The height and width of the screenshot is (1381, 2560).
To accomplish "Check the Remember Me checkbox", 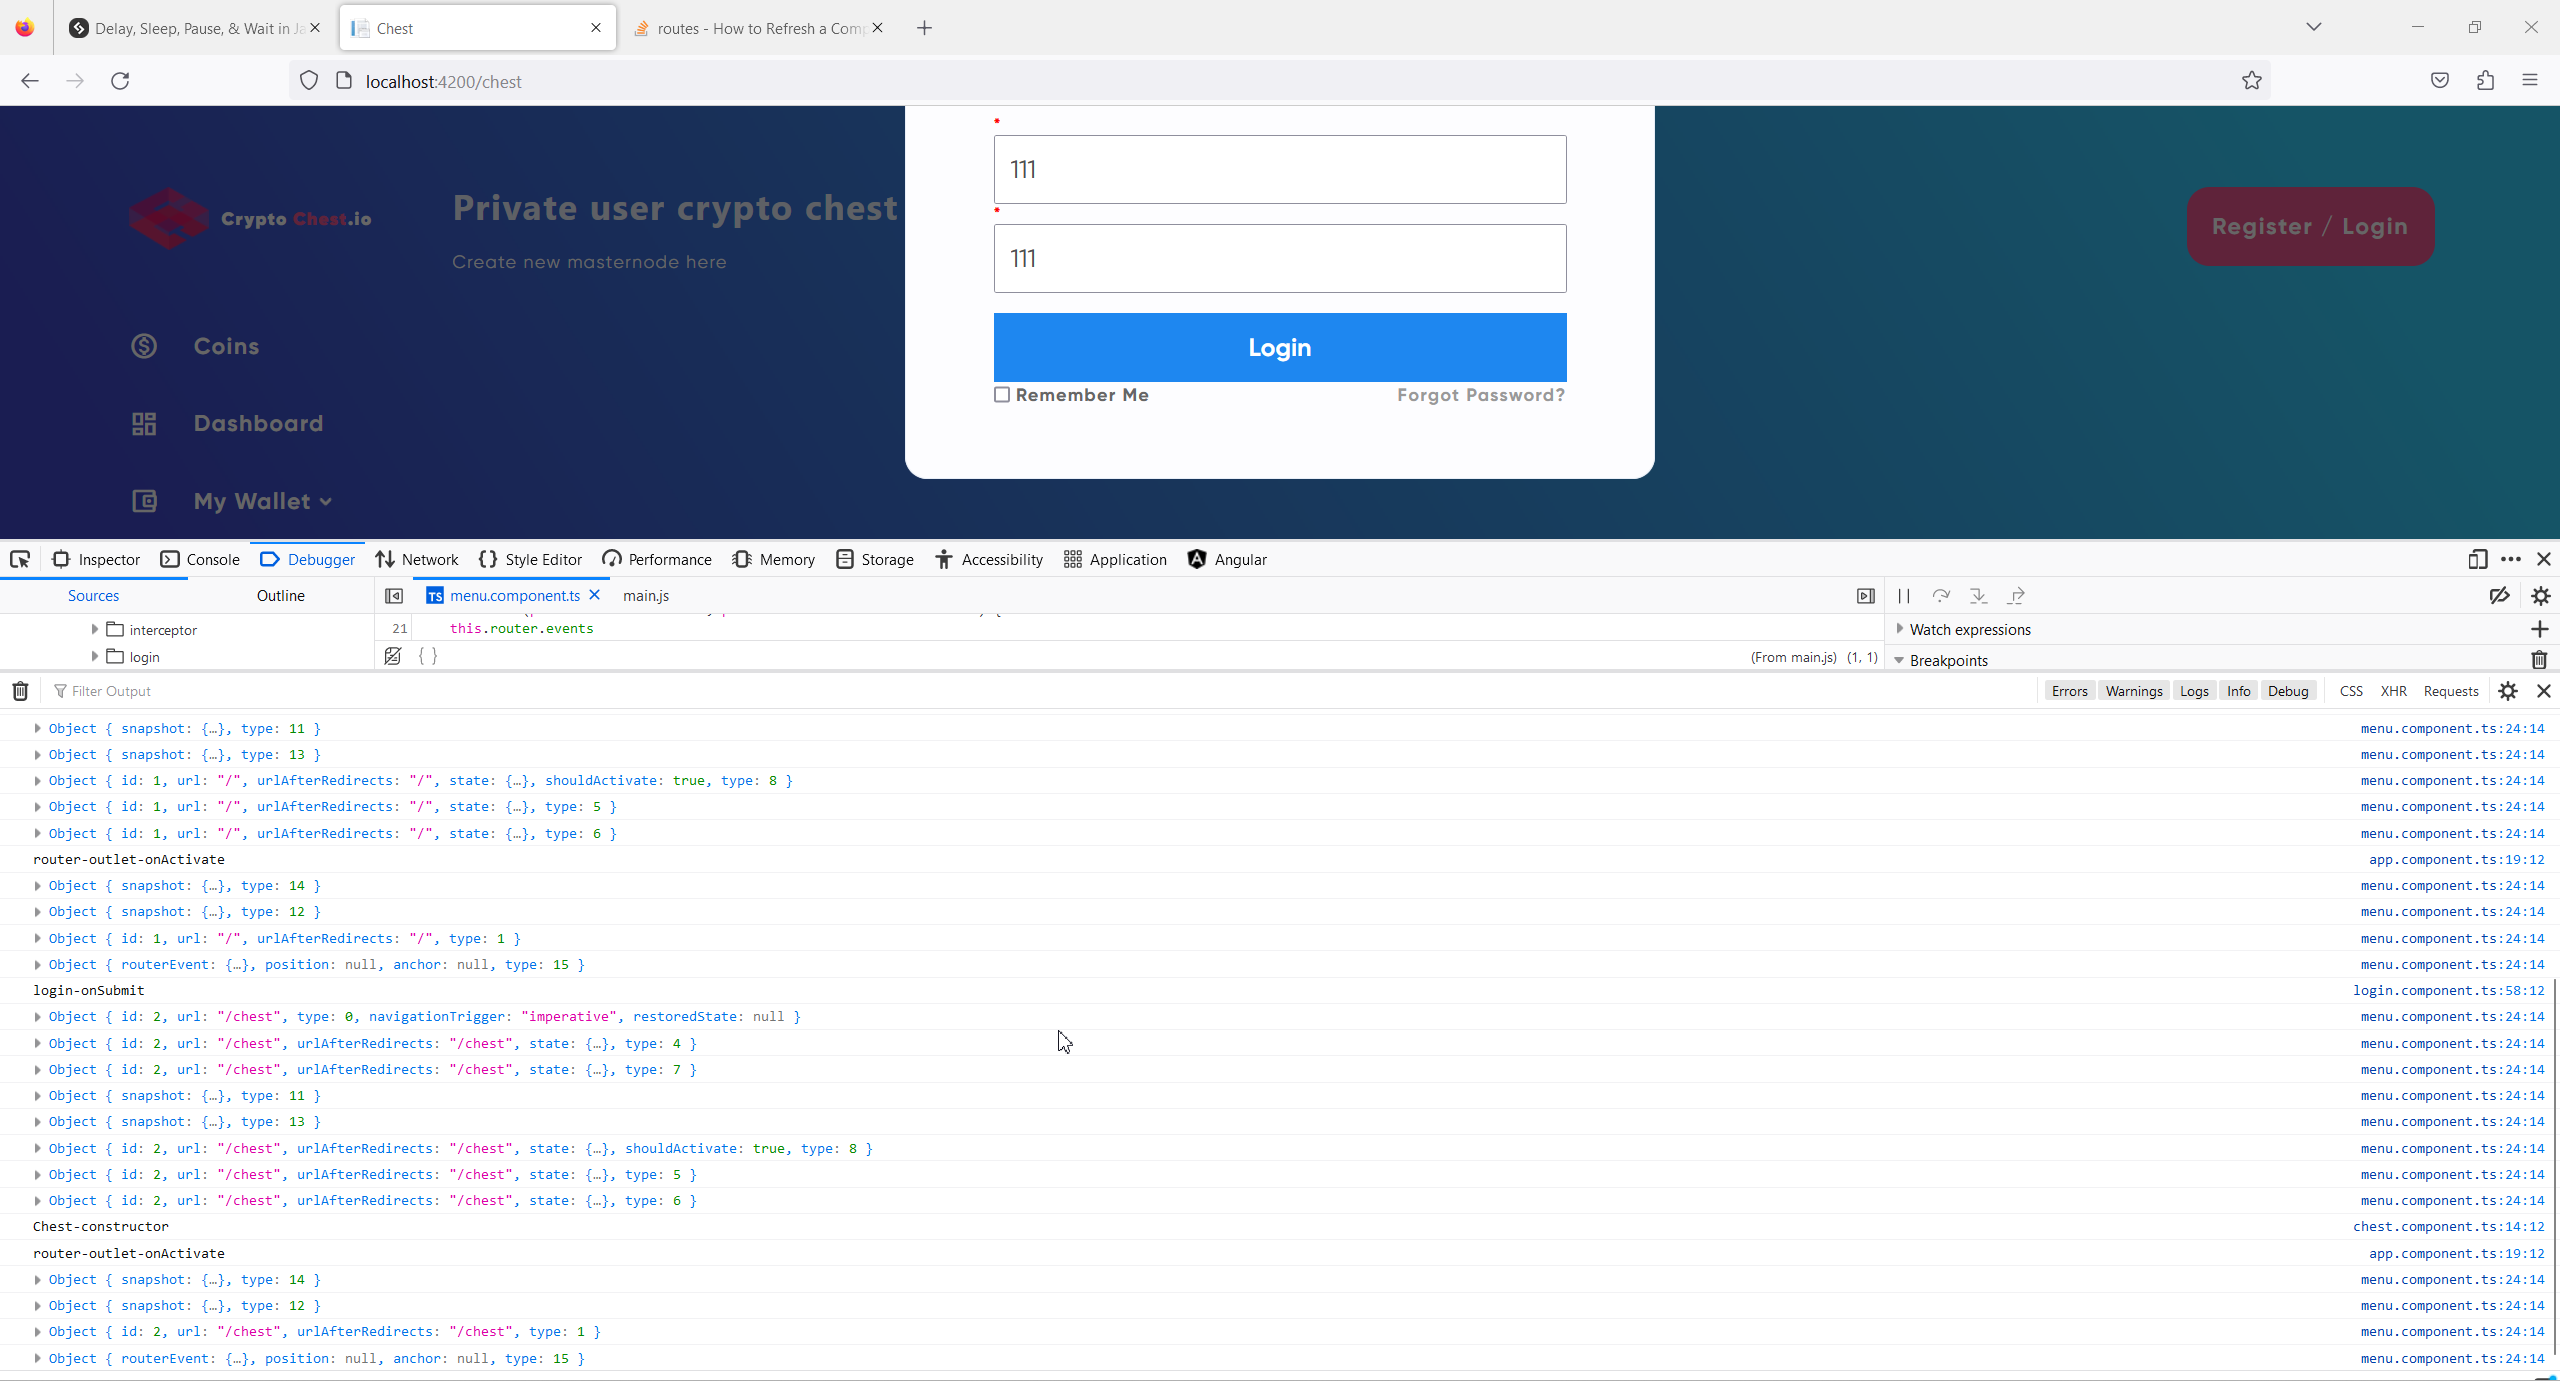I will [x=1002, y=395].
